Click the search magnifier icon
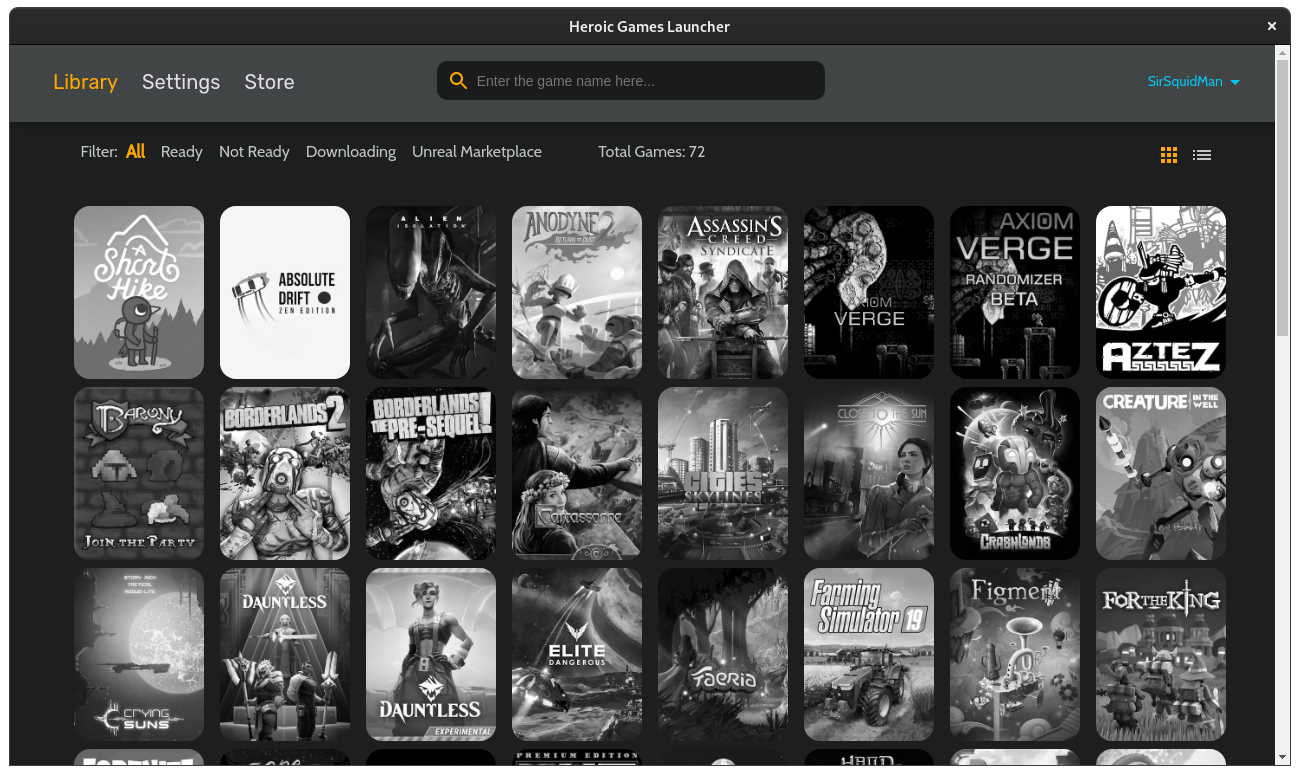Viewport: 1300px width, 775px height. pos(458,81)
